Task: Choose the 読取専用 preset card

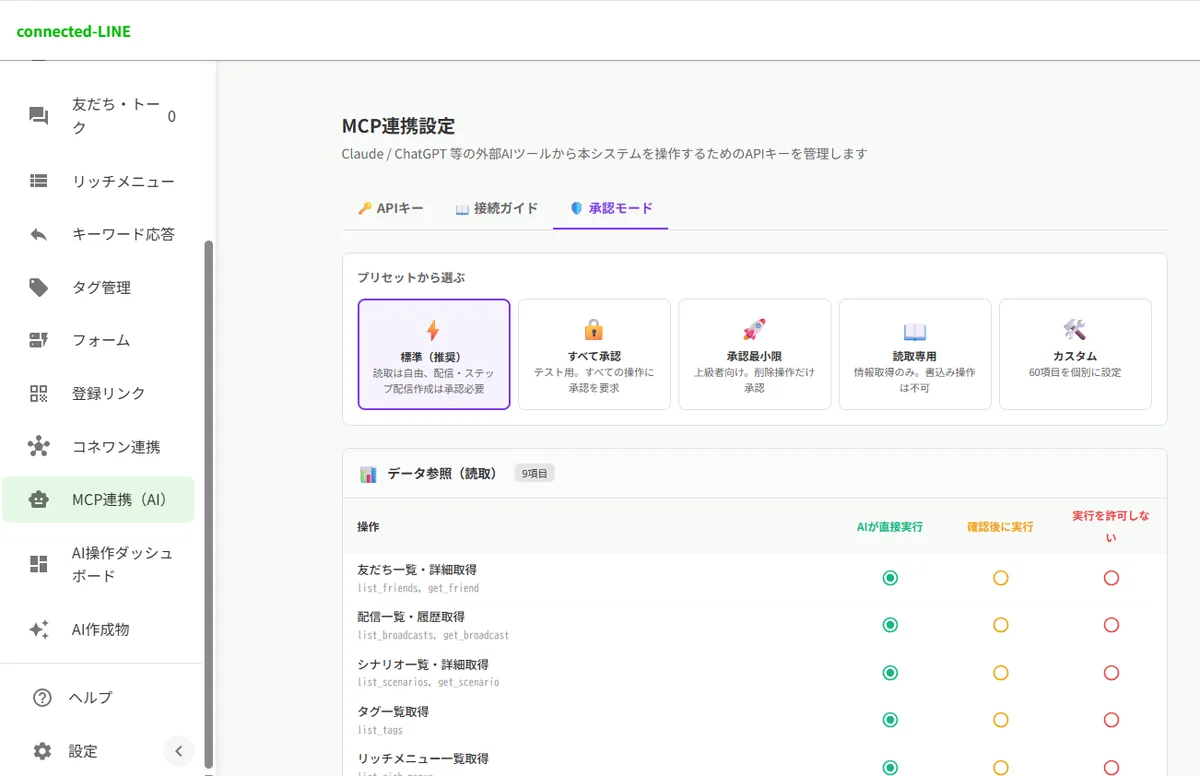Action: click(x=915, y=355)
